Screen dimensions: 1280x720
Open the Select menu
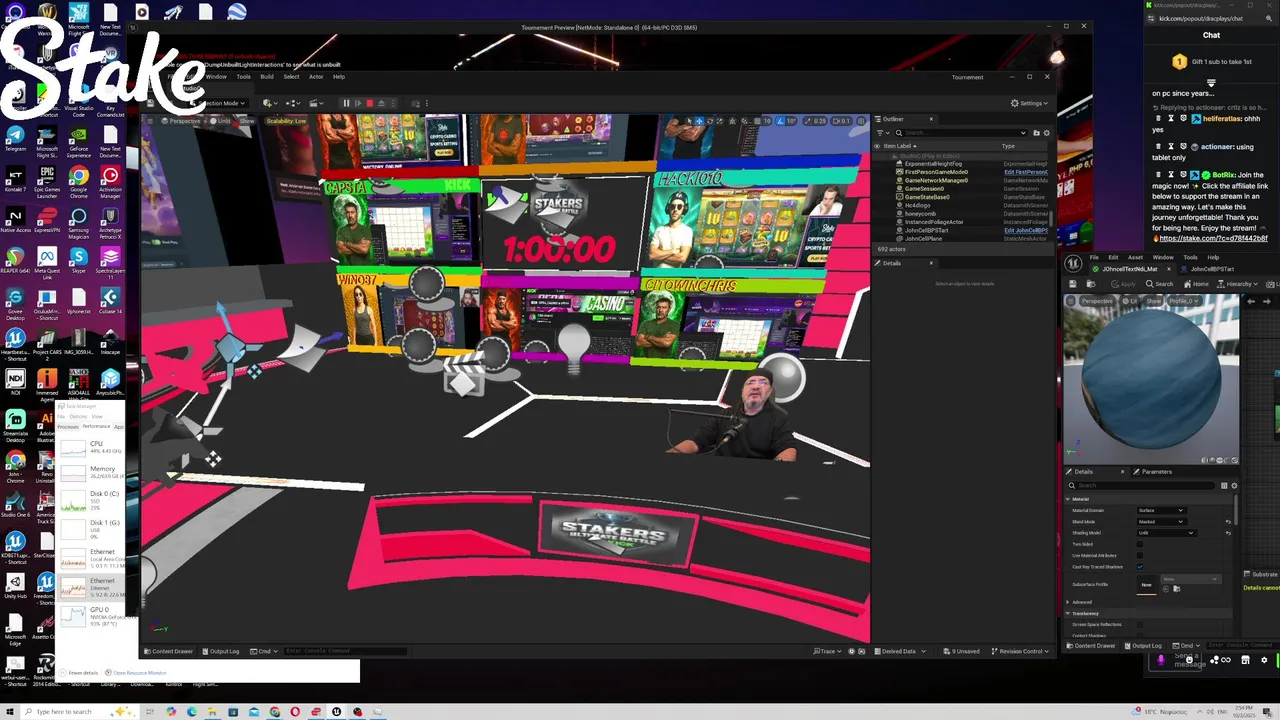point(291,76)
